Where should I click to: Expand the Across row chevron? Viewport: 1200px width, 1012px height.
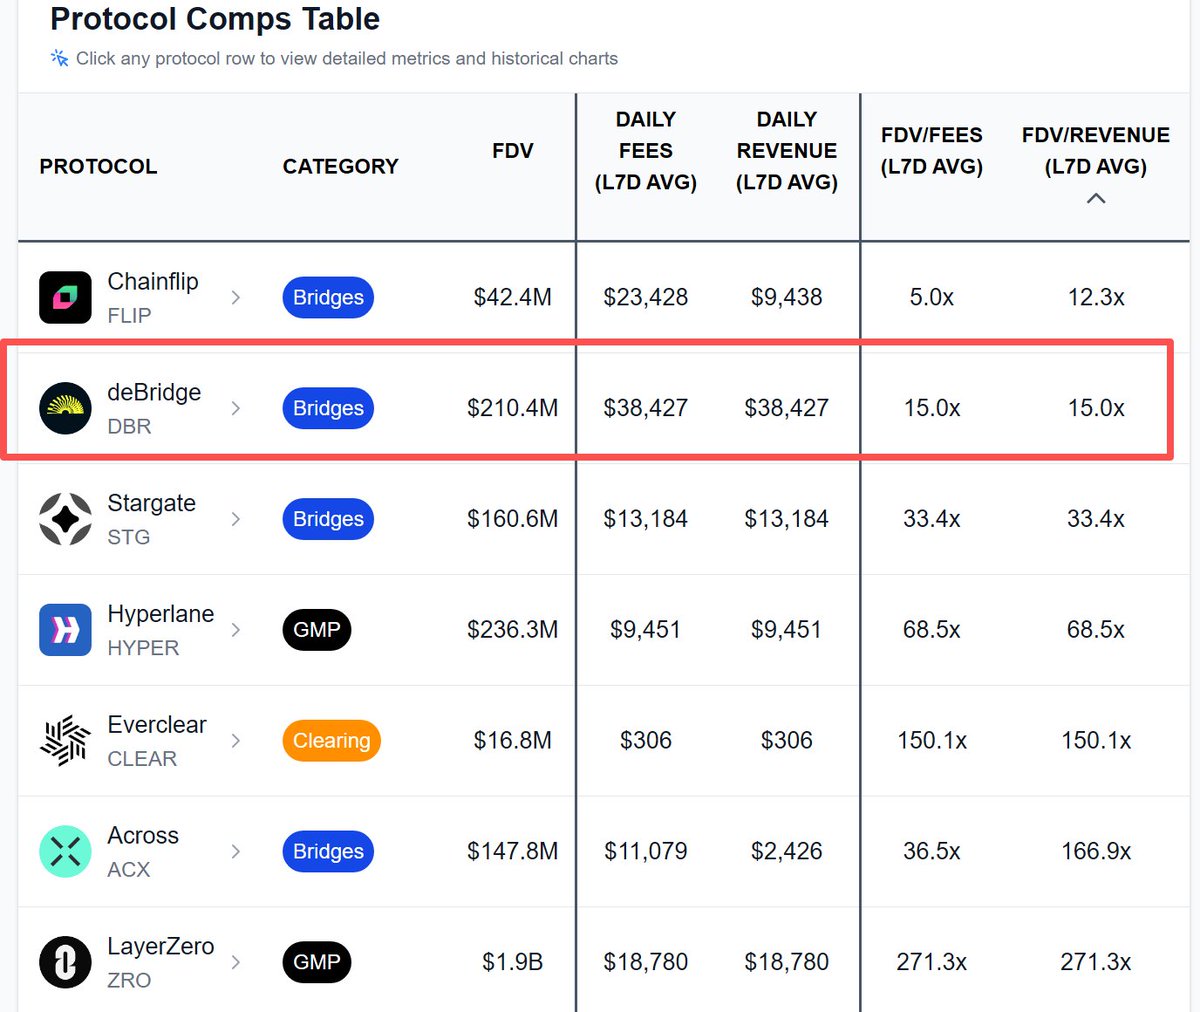[x=236, y=852]
